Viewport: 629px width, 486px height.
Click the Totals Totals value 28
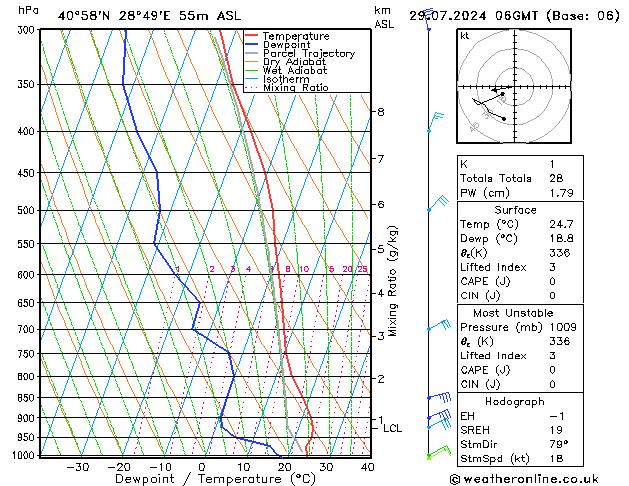click(556, 178)
